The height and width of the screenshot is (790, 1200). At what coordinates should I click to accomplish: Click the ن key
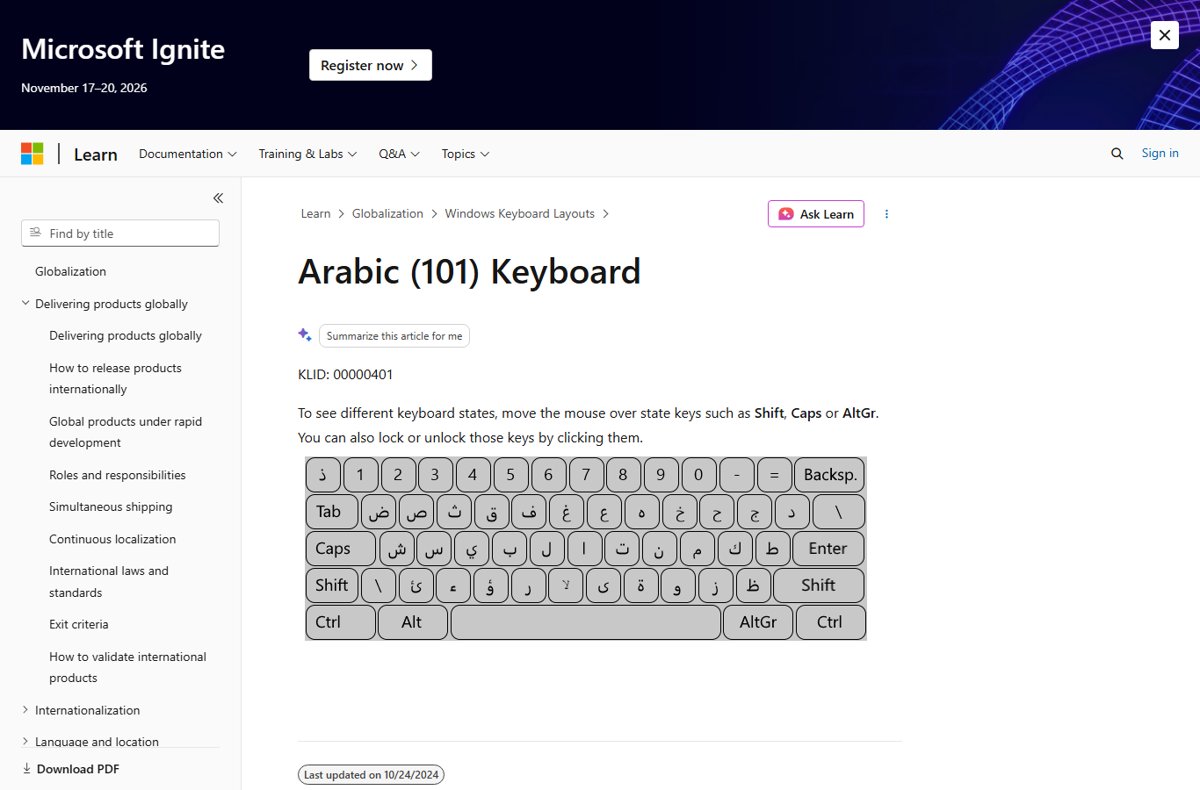pyautogui.click(x=659, y=548)
